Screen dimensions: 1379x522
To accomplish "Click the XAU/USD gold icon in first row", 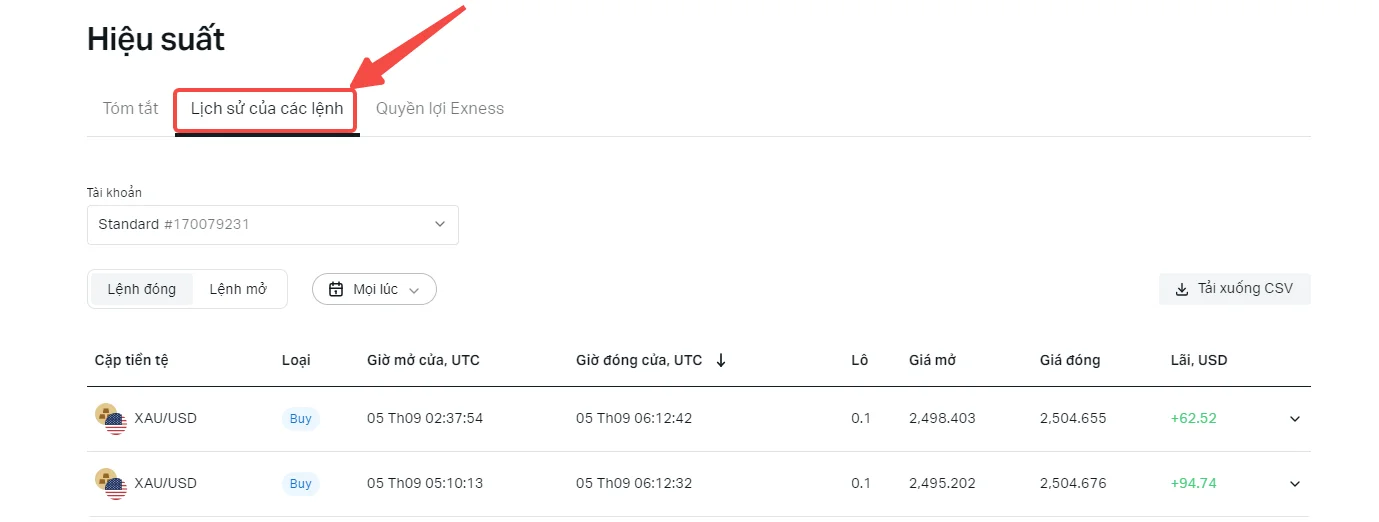I will (x=111, y=418).
